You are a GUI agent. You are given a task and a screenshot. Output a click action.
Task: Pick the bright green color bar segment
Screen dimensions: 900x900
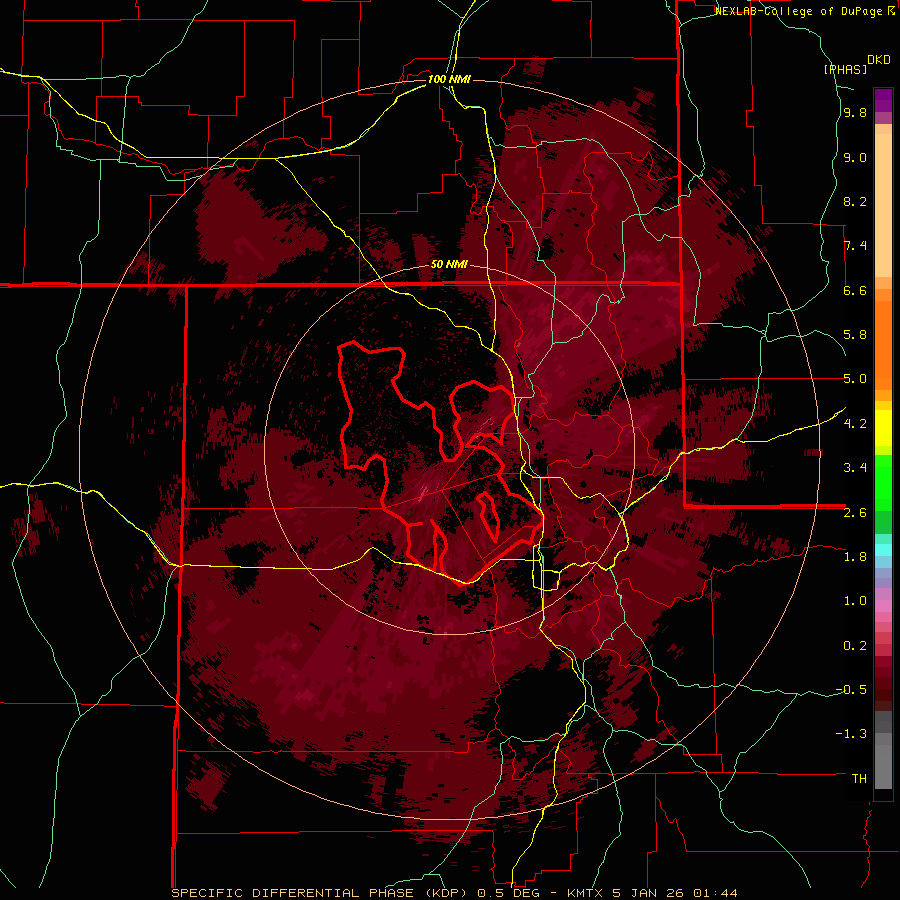coord(883,482)
